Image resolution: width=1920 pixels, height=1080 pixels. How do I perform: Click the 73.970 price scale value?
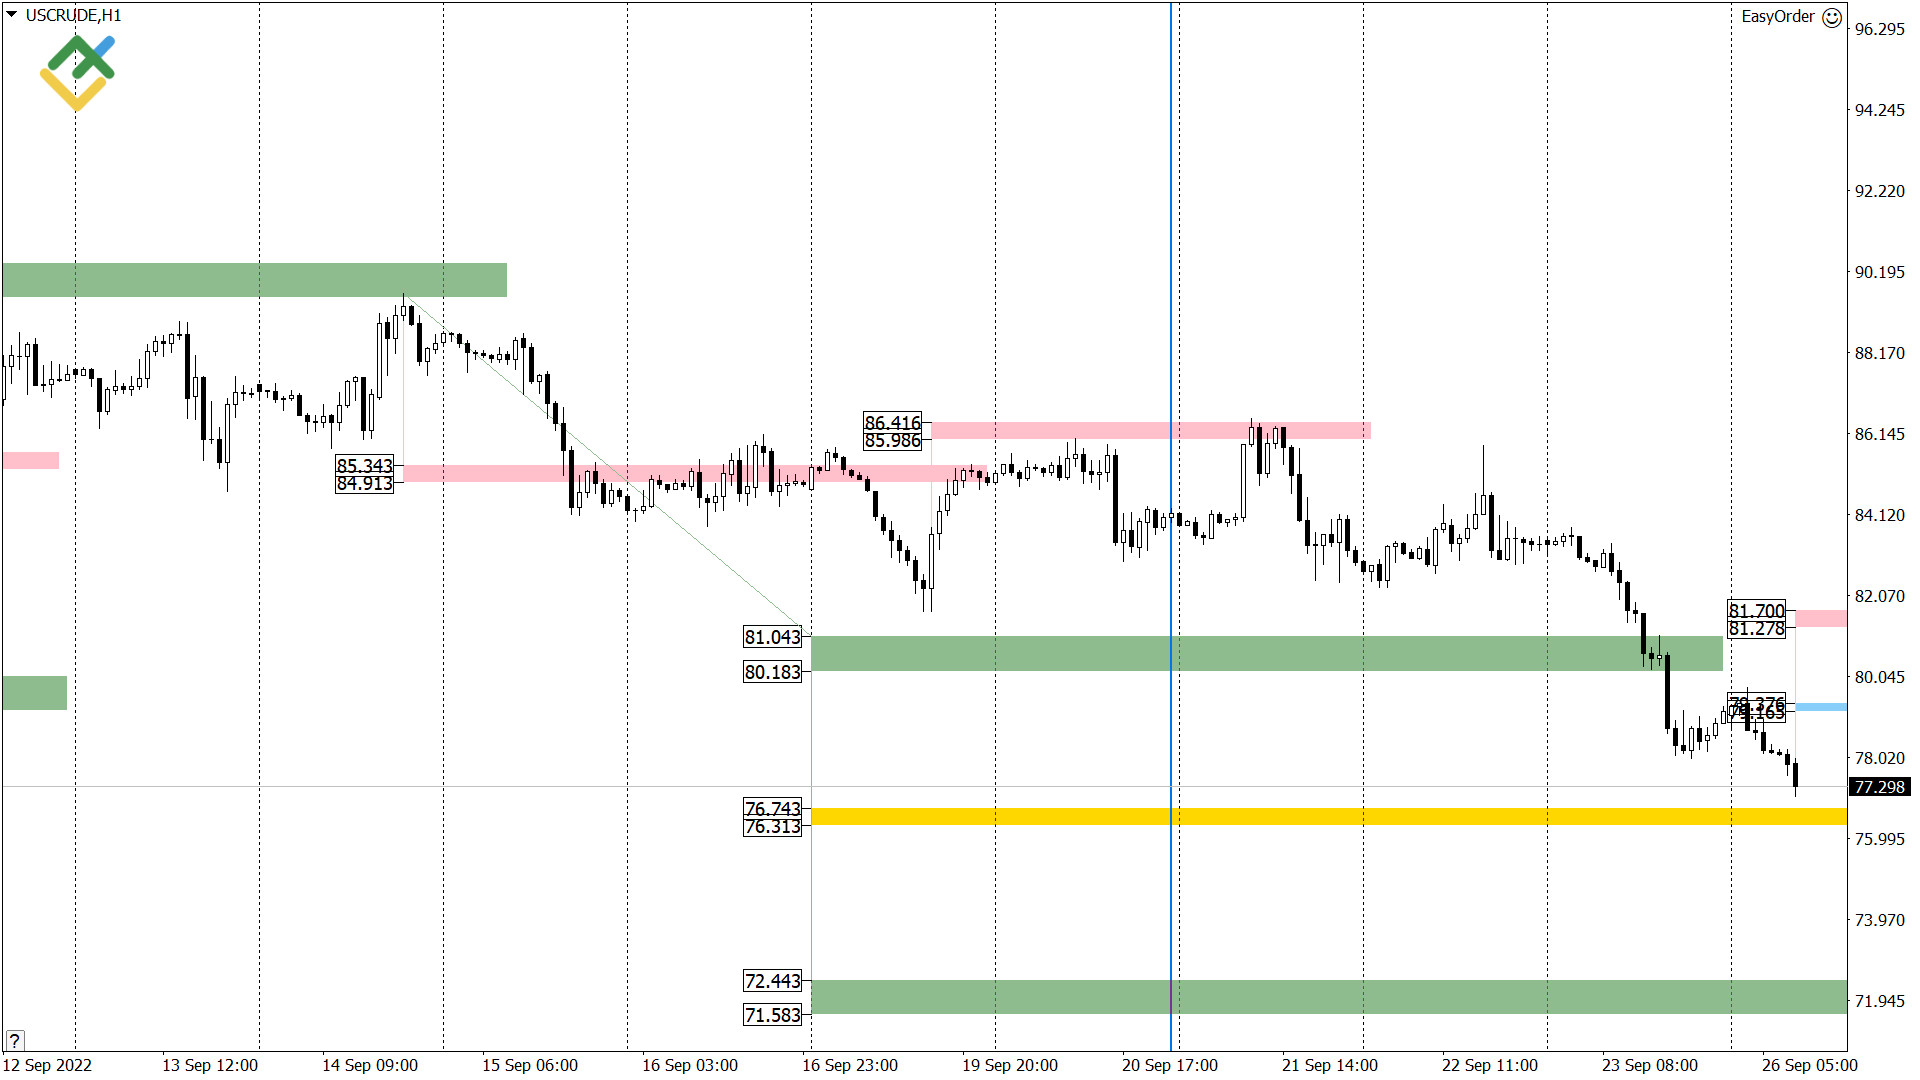pyautogui.click(x=1880, y=920)
